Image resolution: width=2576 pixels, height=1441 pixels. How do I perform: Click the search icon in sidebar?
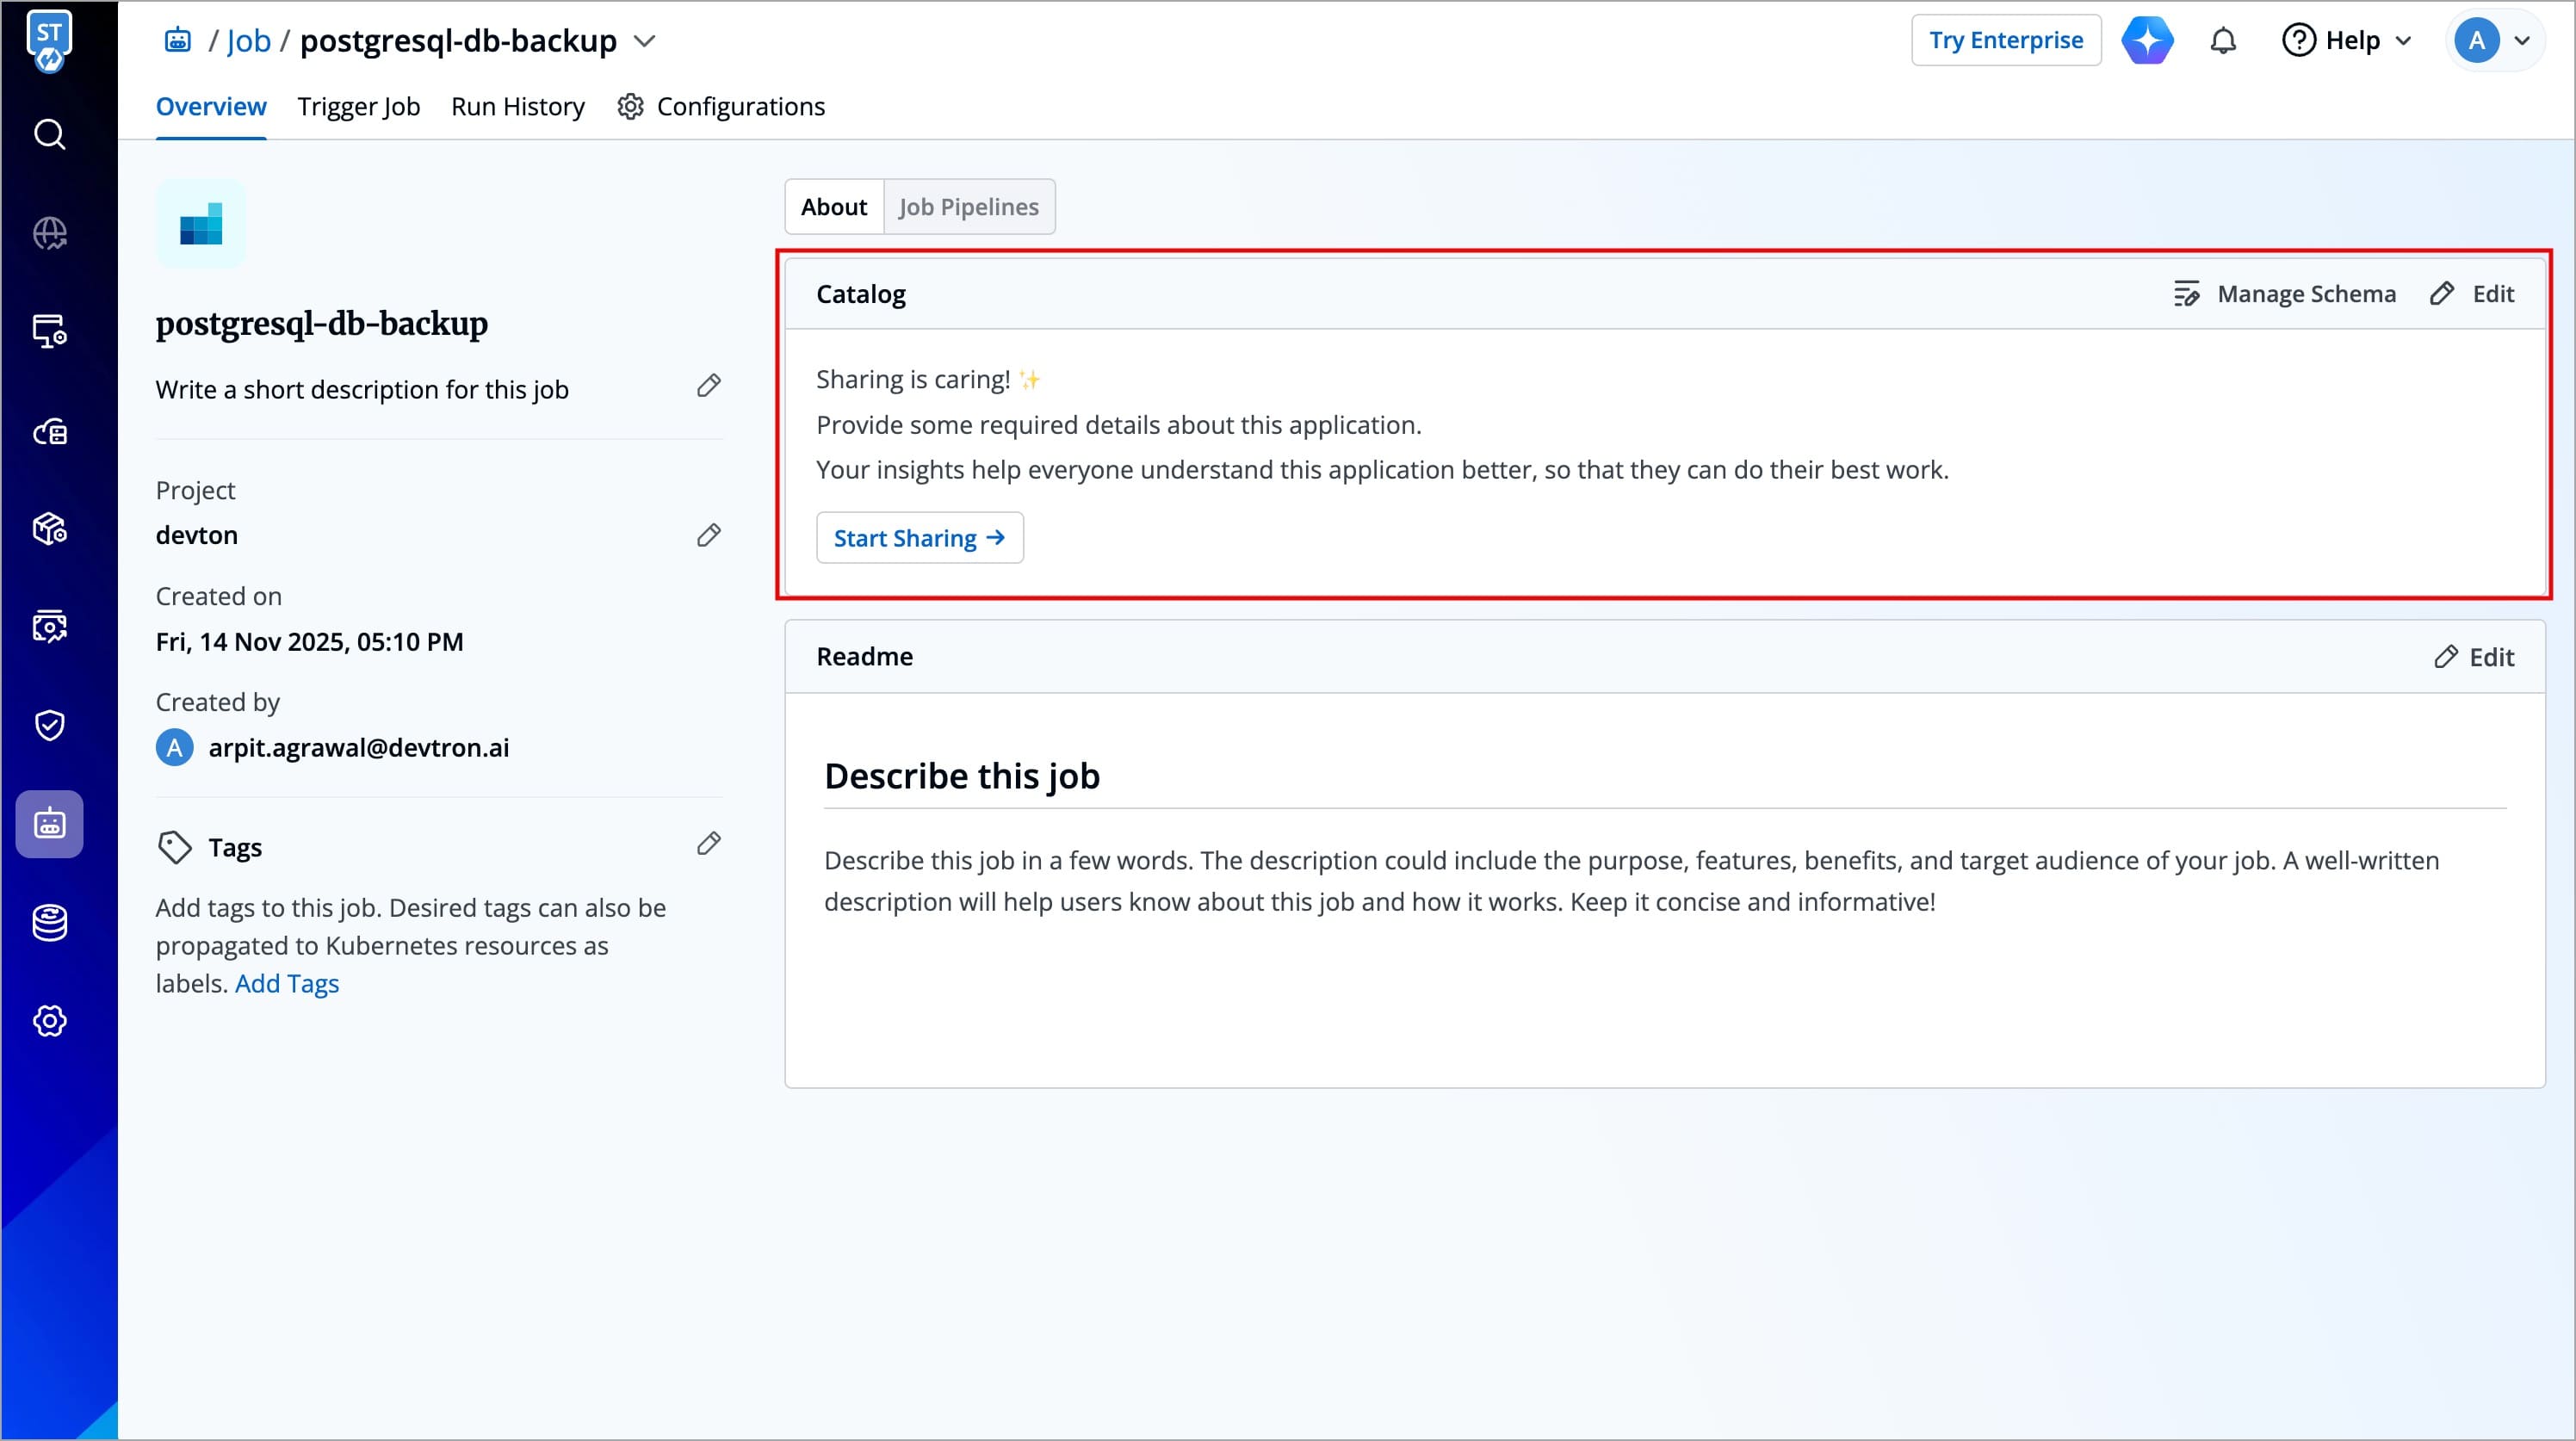point(49,134)
